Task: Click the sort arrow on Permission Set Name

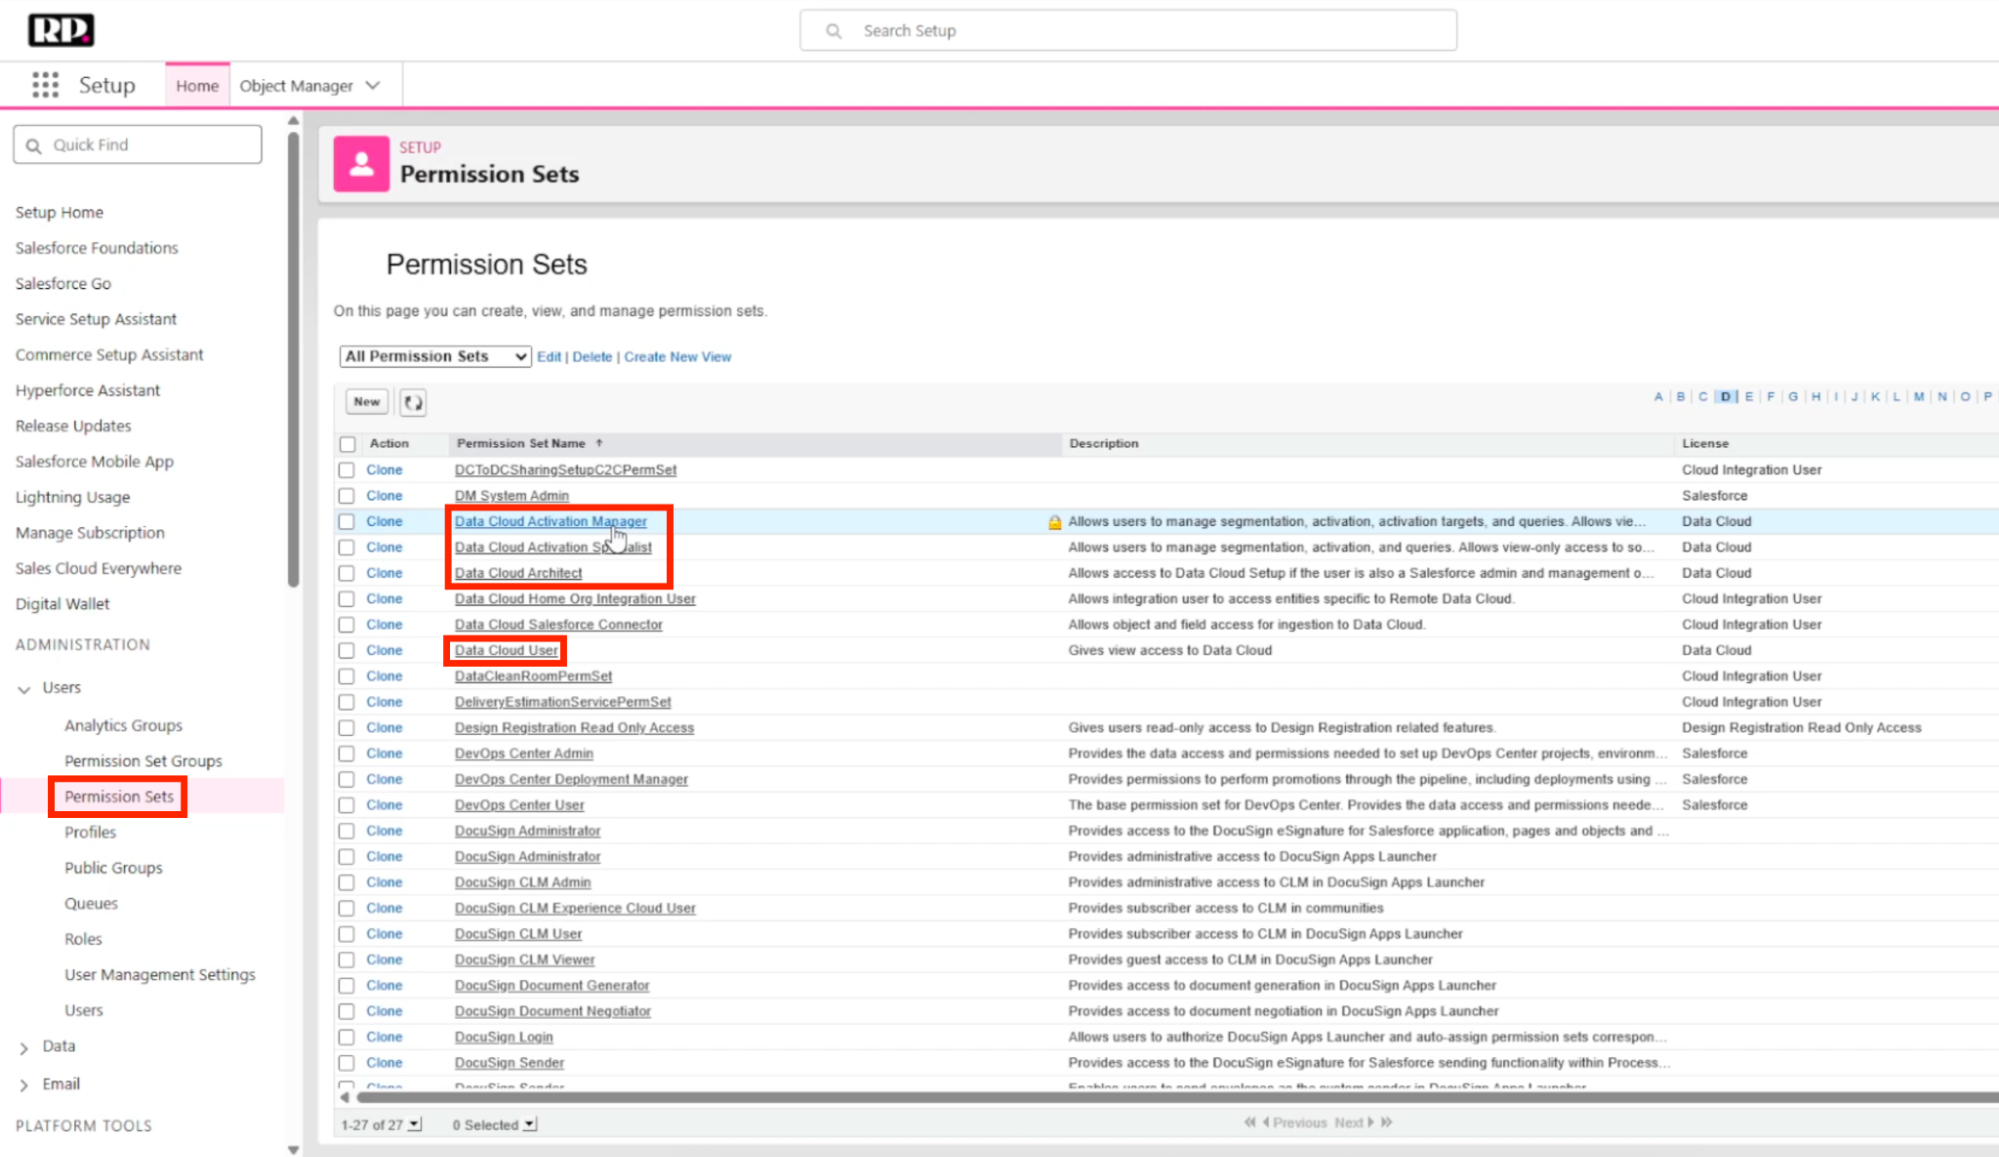Action: click(599, 443)
